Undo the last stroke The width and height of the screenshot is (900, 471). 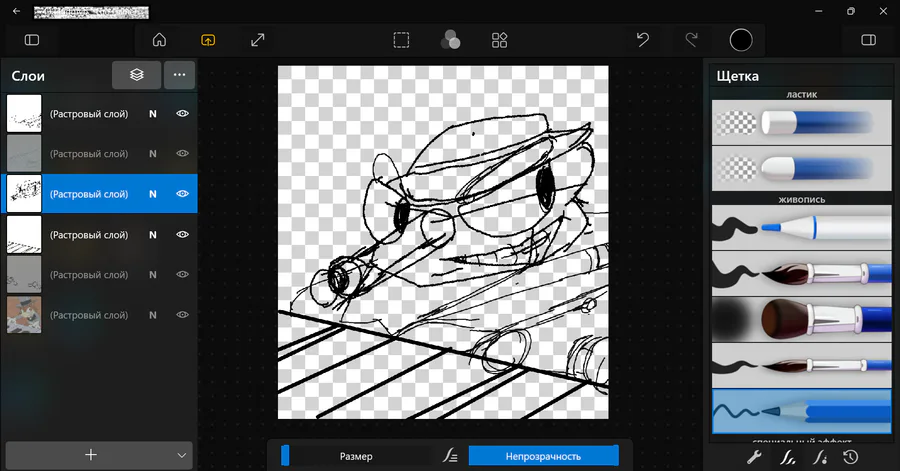[642, 40]
